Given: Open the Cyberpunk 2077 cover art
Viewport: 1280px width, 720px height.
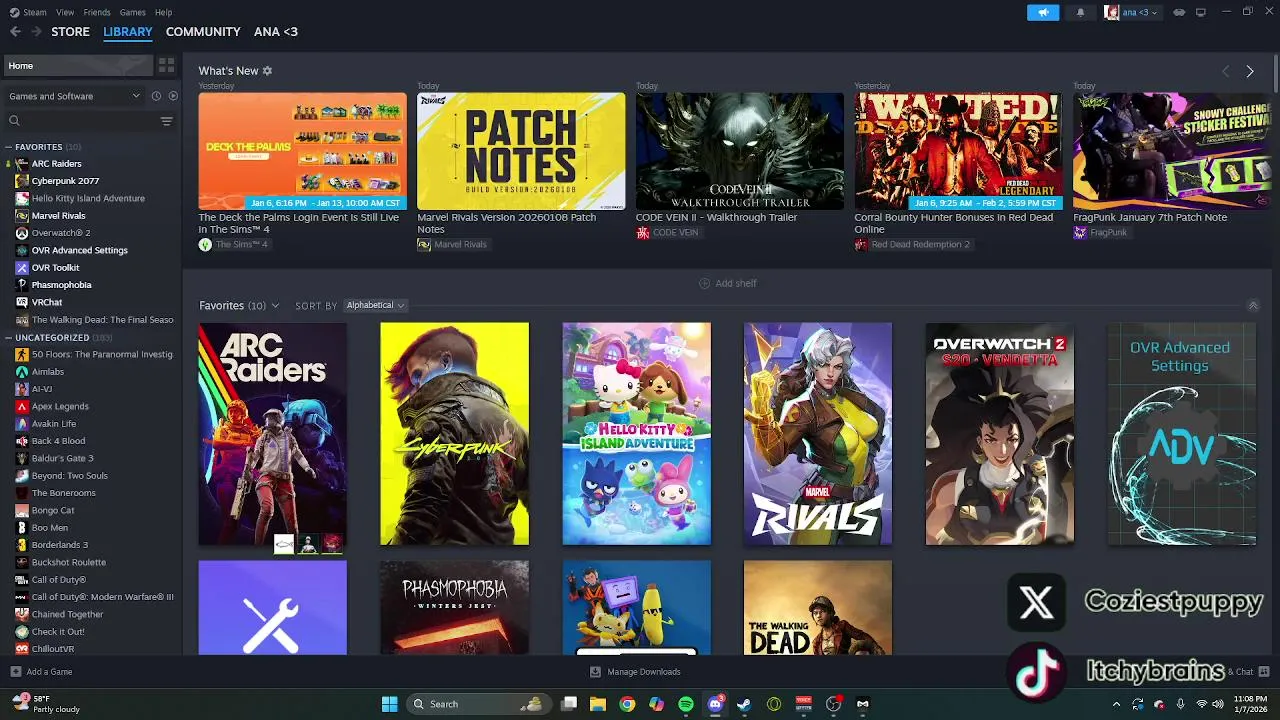Looking at the screenshot, I should click(454, 434).
